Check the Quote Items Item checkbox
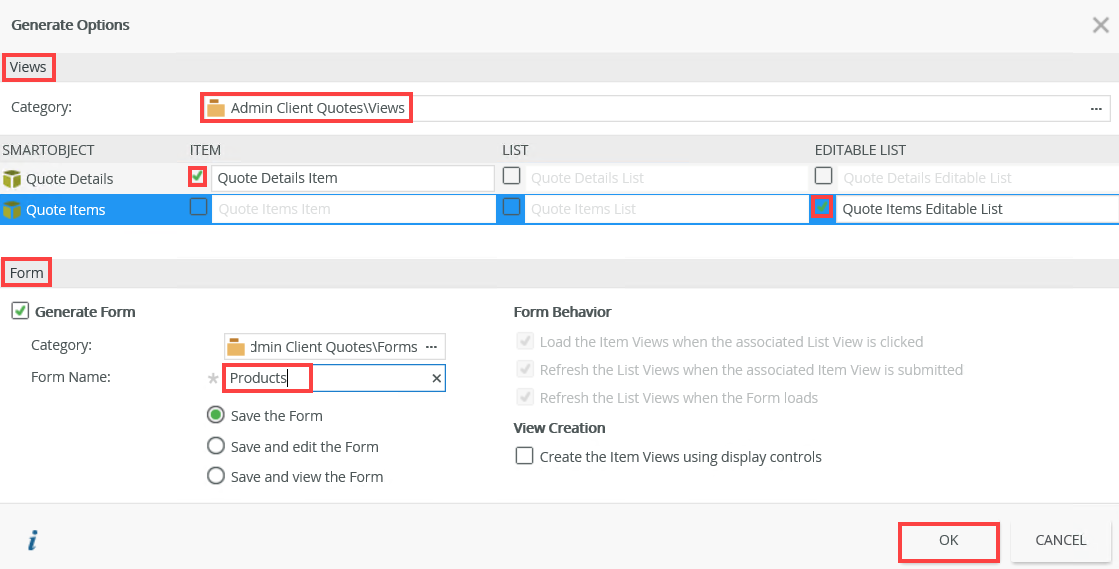1119x569 pixels. (x=198, y=208)
